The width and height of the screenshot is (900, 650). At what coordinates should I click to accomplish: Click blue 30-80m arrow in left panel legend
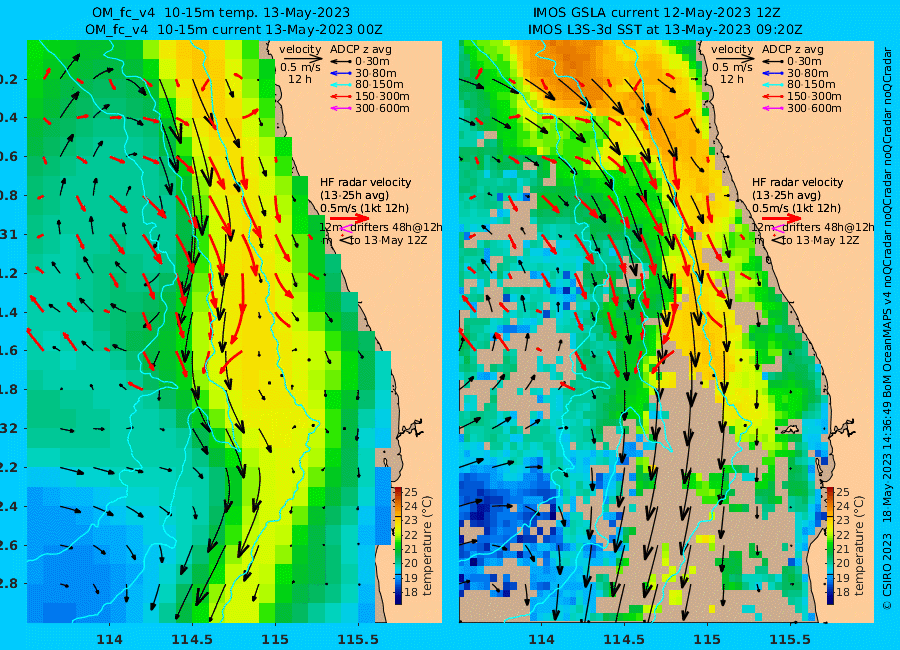[x=341, y=73]
